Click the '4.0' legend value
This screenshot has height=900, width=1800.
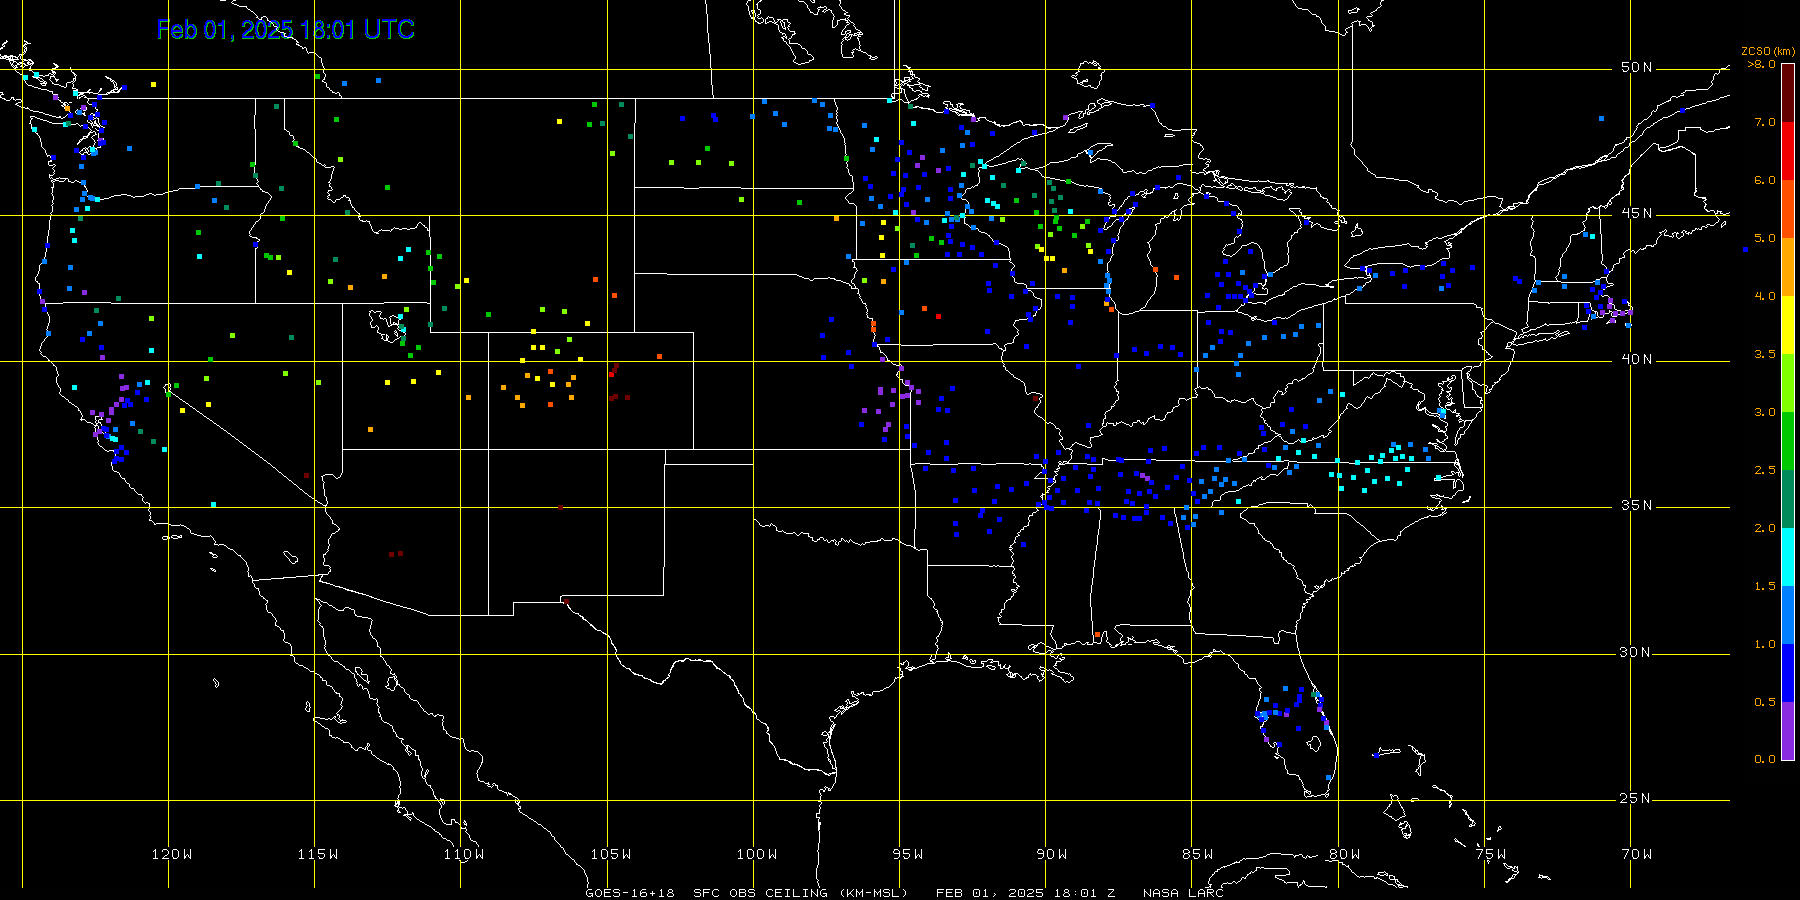[x=1765, y=296]
